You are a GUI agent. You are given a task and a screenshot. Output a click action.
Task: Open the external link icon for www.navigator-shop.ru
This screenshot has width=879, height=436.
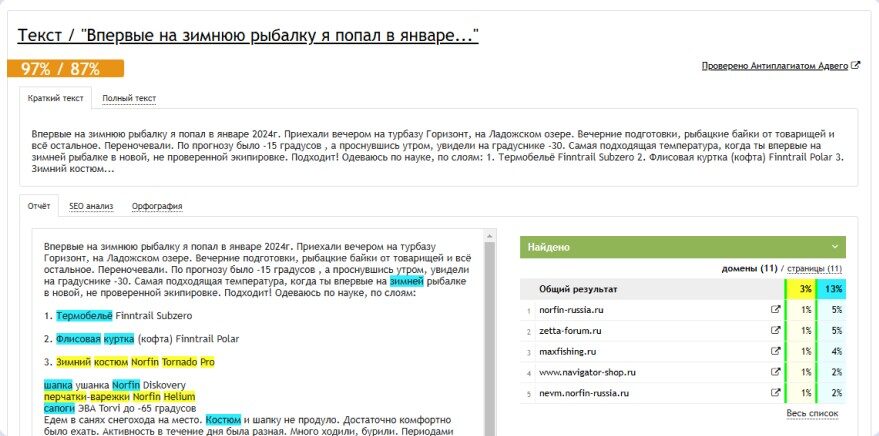[775, 372]
